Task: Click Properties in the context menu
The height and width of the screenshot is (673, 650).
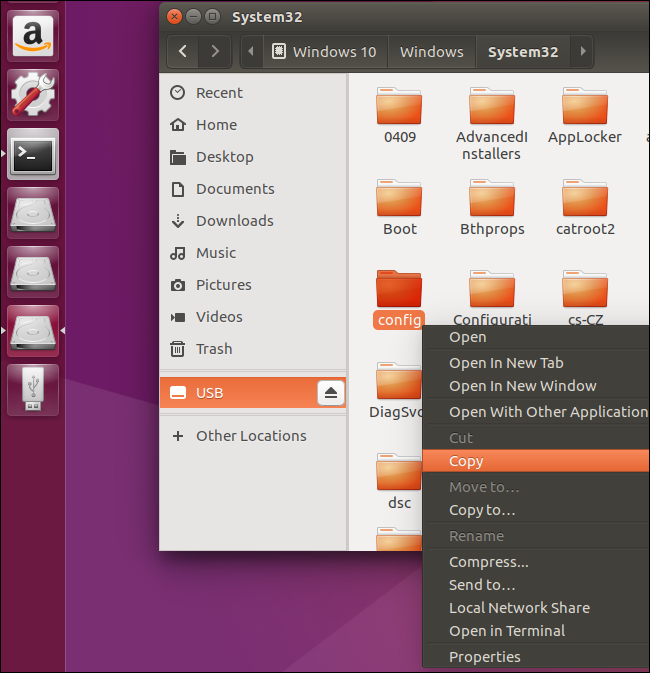Action: coord(484,657)
